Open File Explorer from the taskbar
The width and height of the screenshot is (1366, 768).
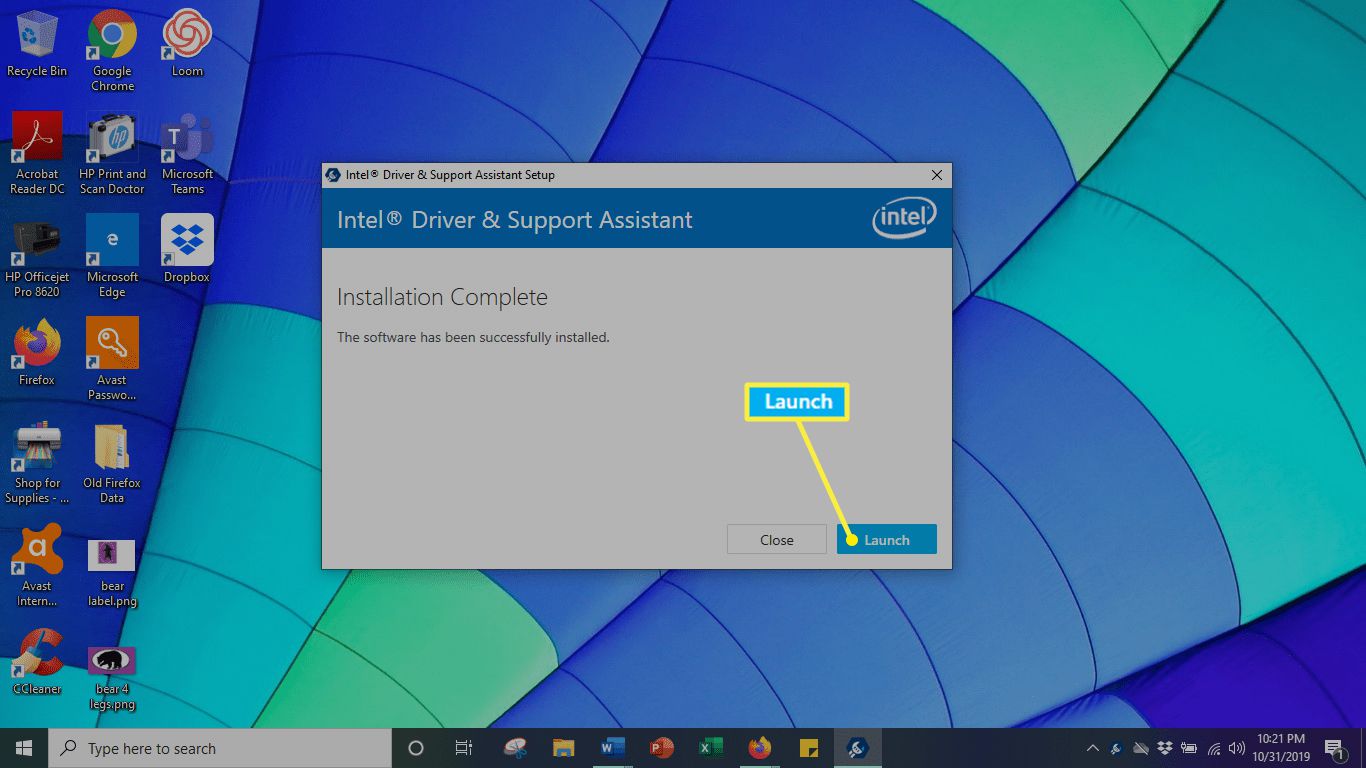(563, 748)
